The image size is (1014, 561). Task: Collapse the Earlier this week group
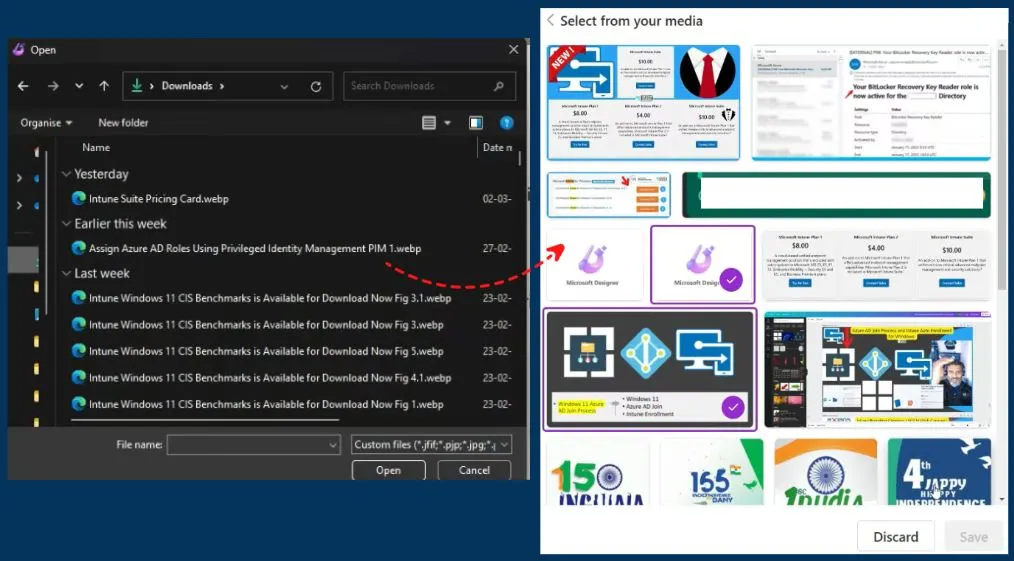[x=66, y=224]
